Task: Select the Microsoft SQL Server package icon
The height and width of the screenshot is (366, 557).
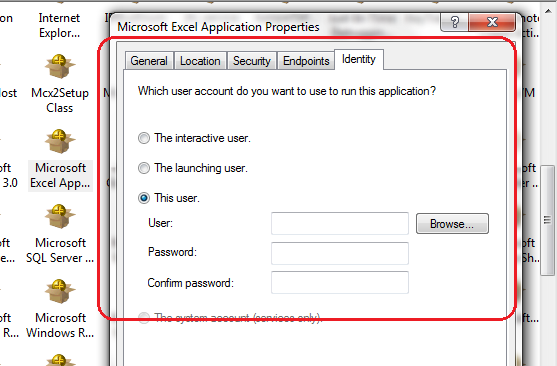Action: (x=60, y=216)
